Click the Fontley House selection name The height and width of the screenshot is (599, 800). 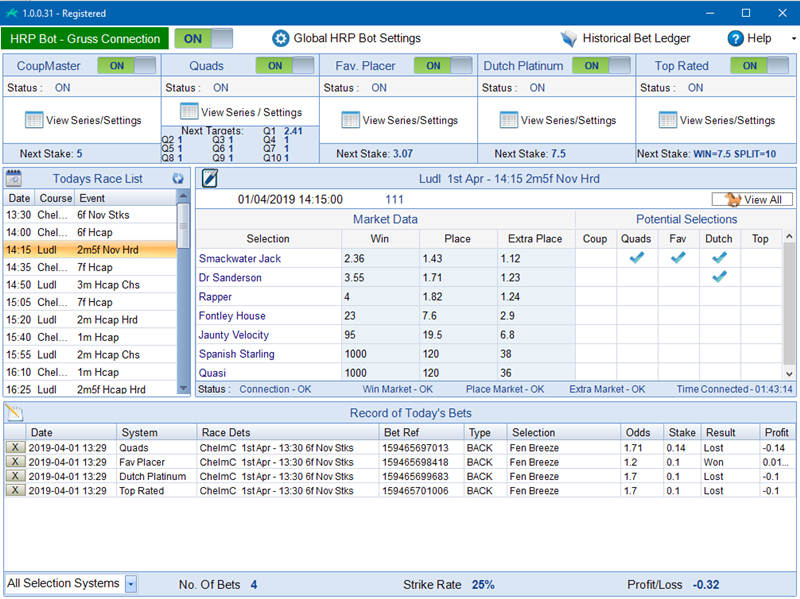pyautogui.click(x=232, y=316)
